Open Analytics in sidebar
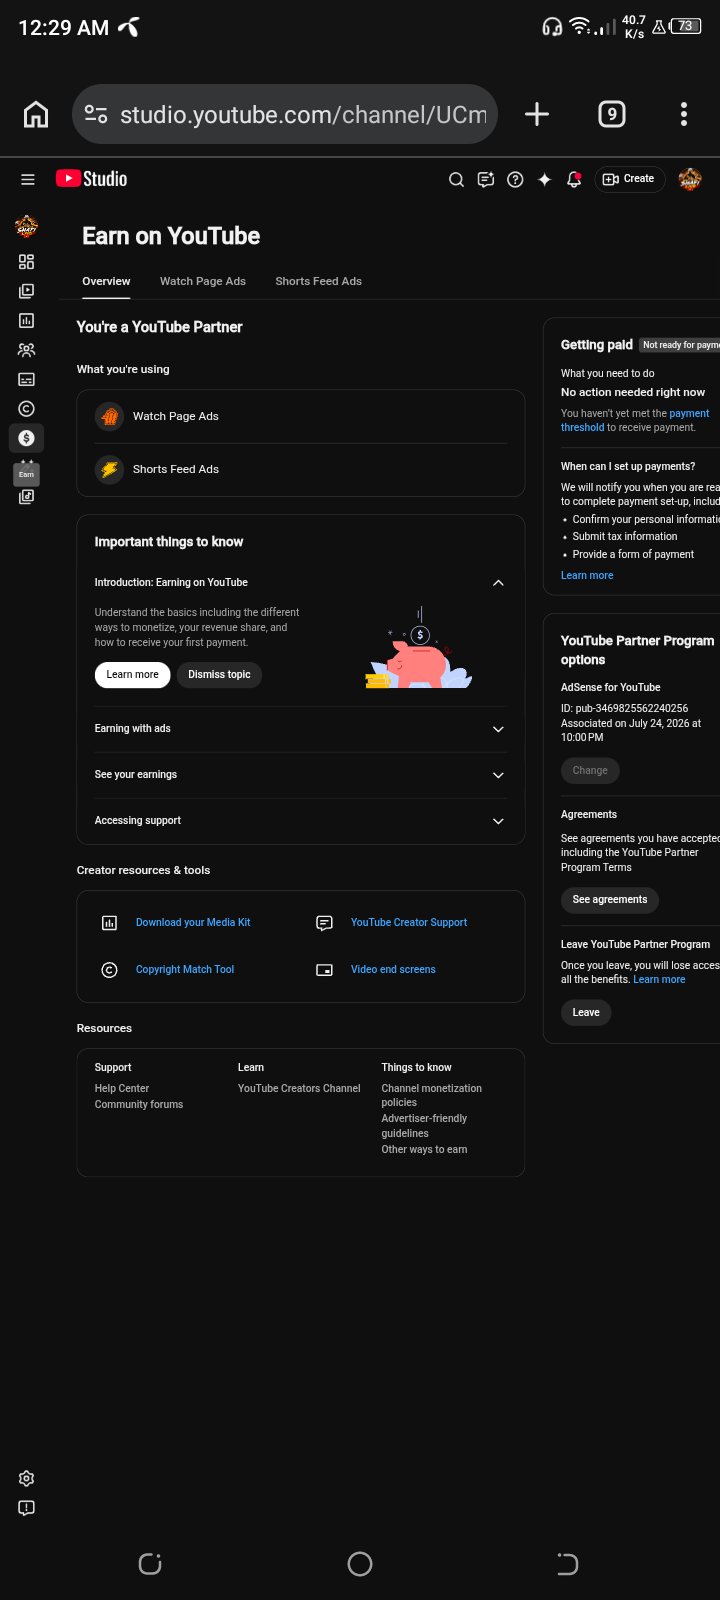This screenshot has width=720, height=1600. pyautogui.click(x=27, y=321)
